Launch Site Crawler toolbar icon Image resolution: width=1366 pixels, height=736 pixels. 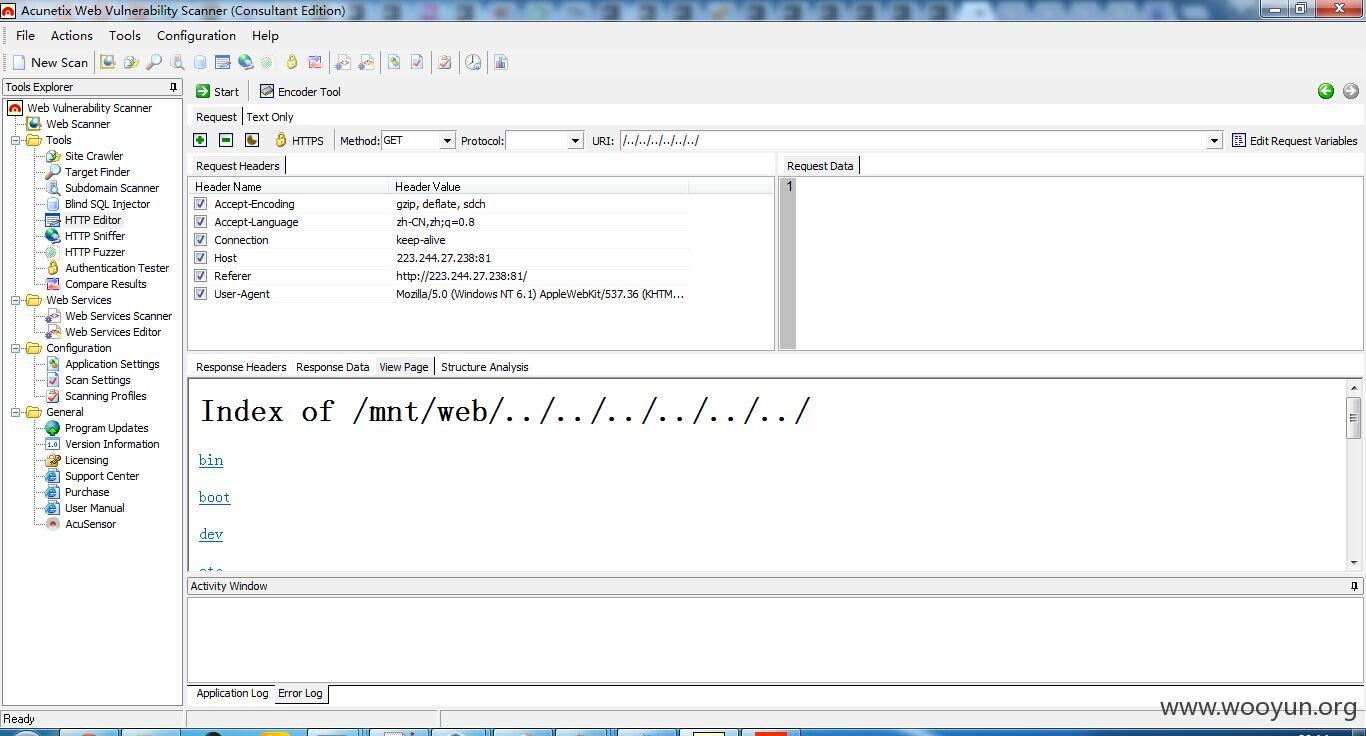pyautogui.click(x=131, y=62)
